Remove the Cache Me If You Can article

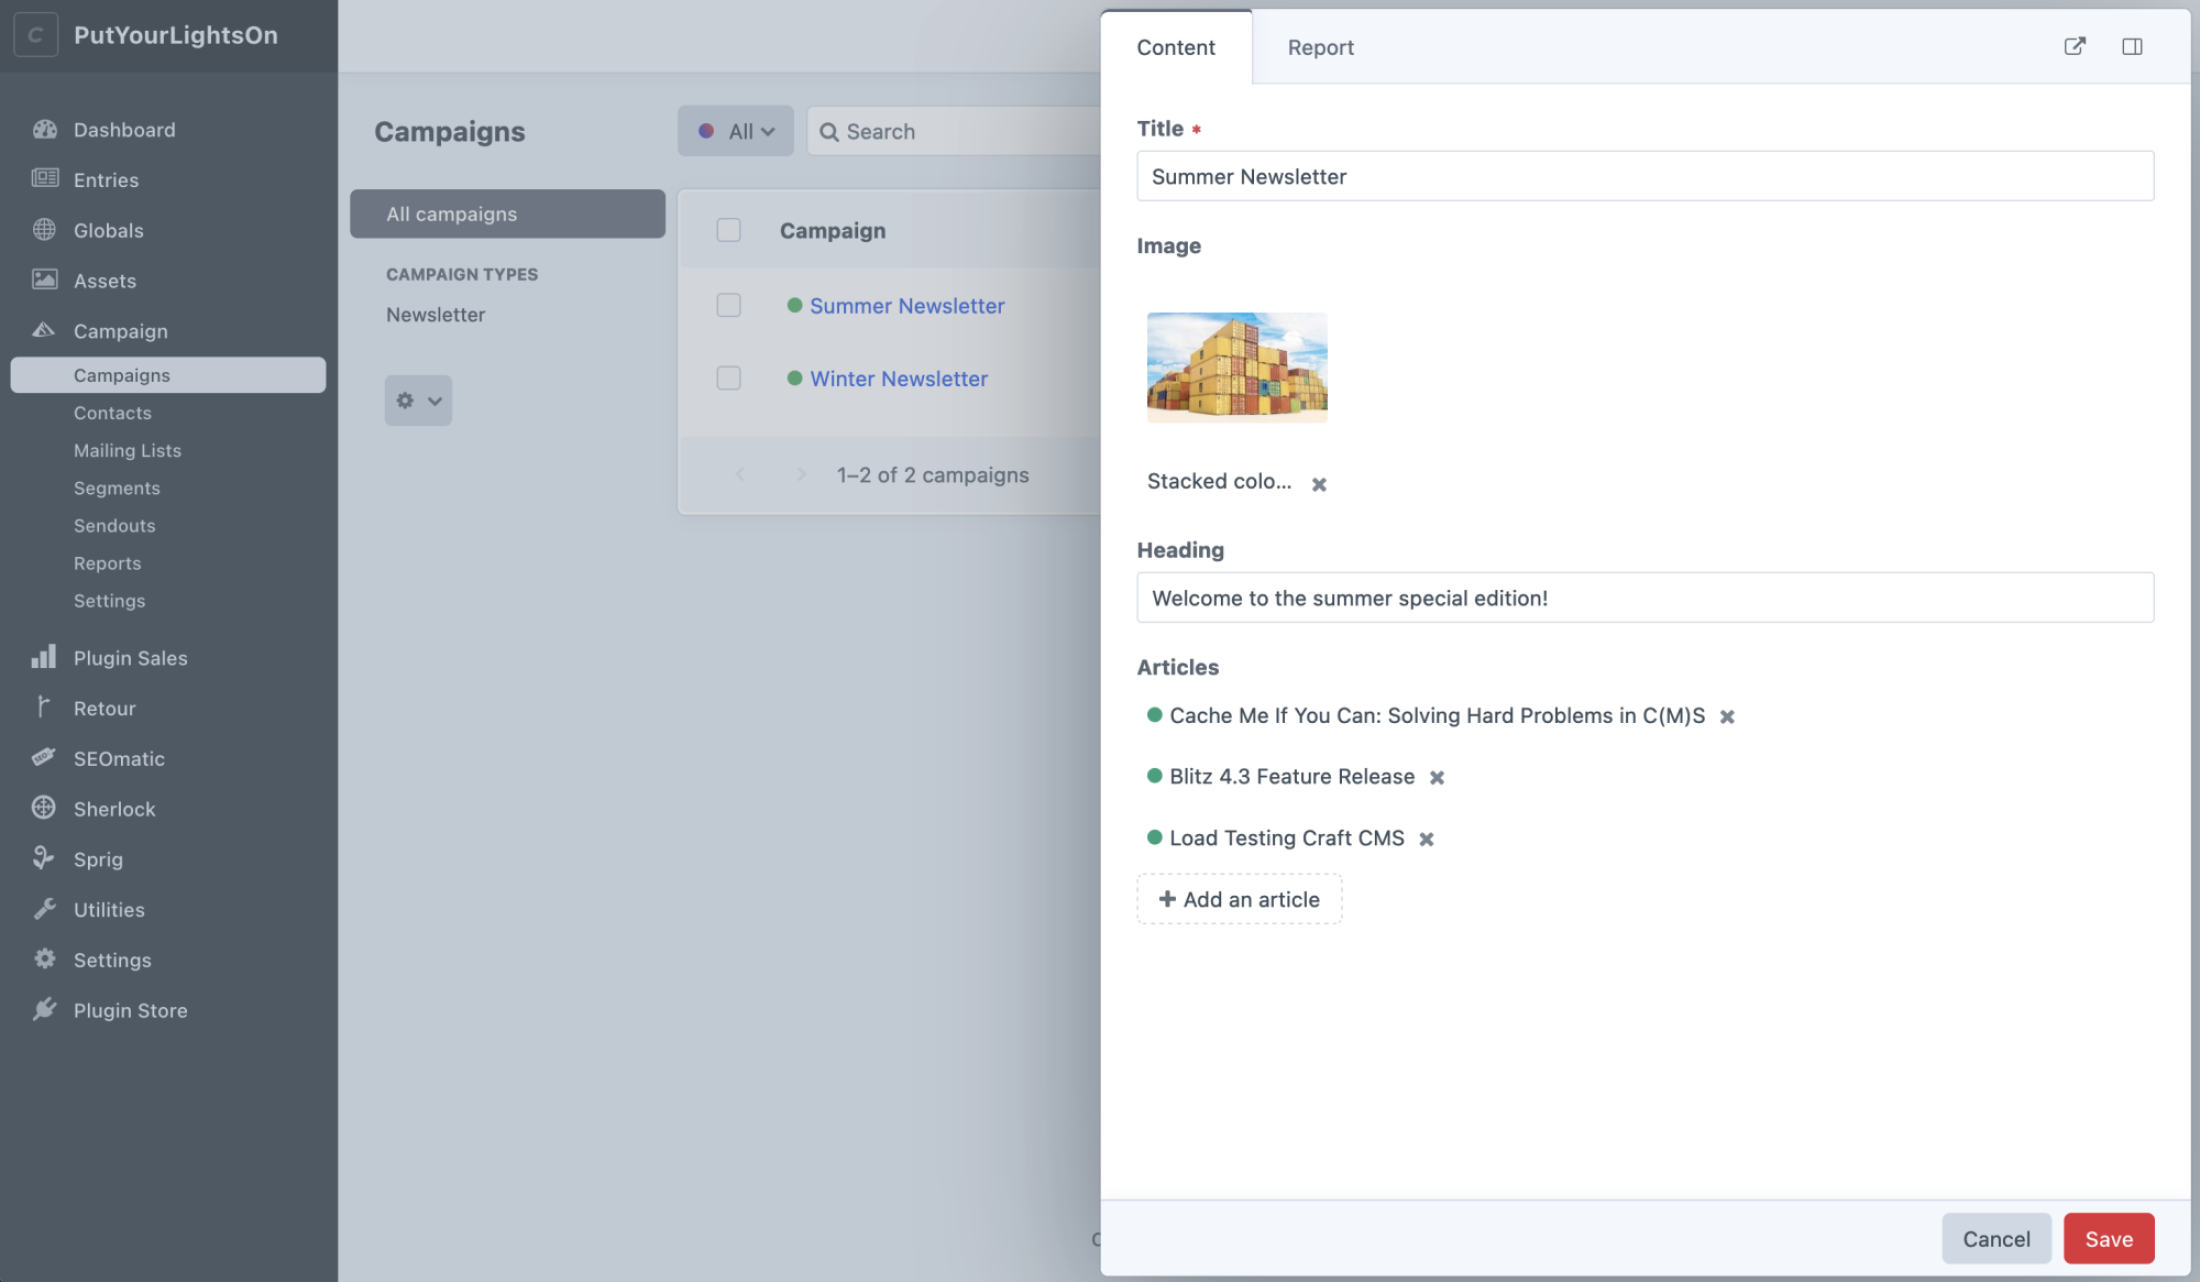click(x=1727, y=716)
